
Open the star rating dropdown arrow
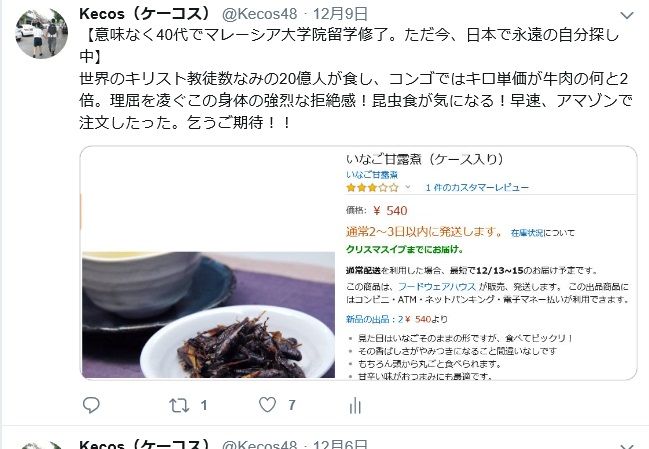[x=408, y=187]
